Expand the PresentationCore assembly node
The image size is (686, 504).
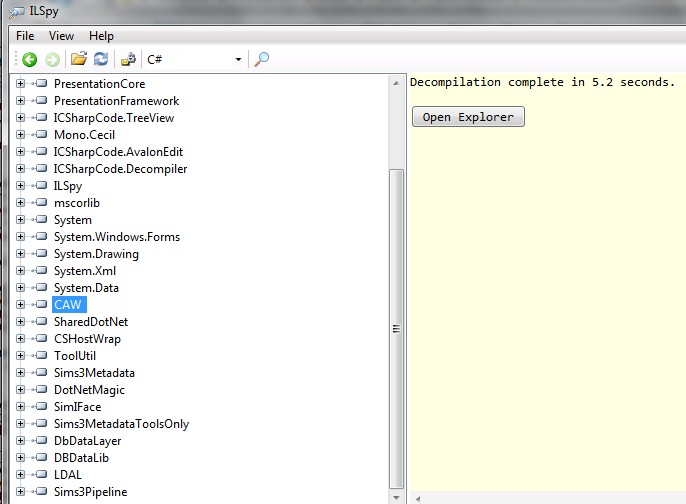click(x=20, y=83)
